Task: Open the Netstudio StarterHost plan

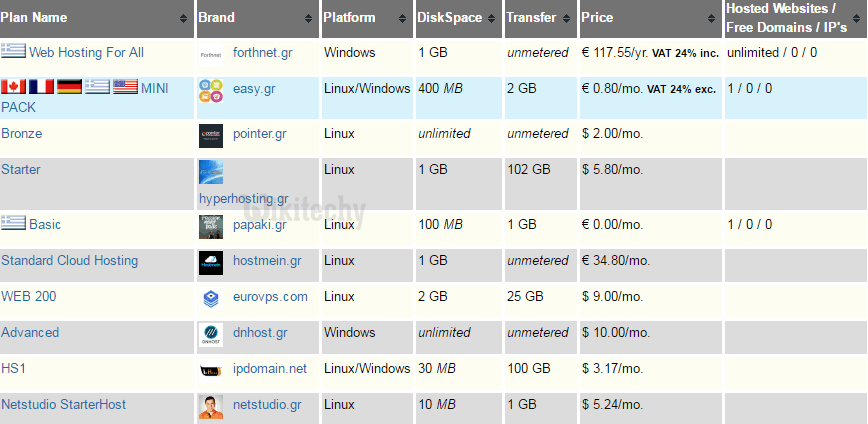Action: coord(63,404)
